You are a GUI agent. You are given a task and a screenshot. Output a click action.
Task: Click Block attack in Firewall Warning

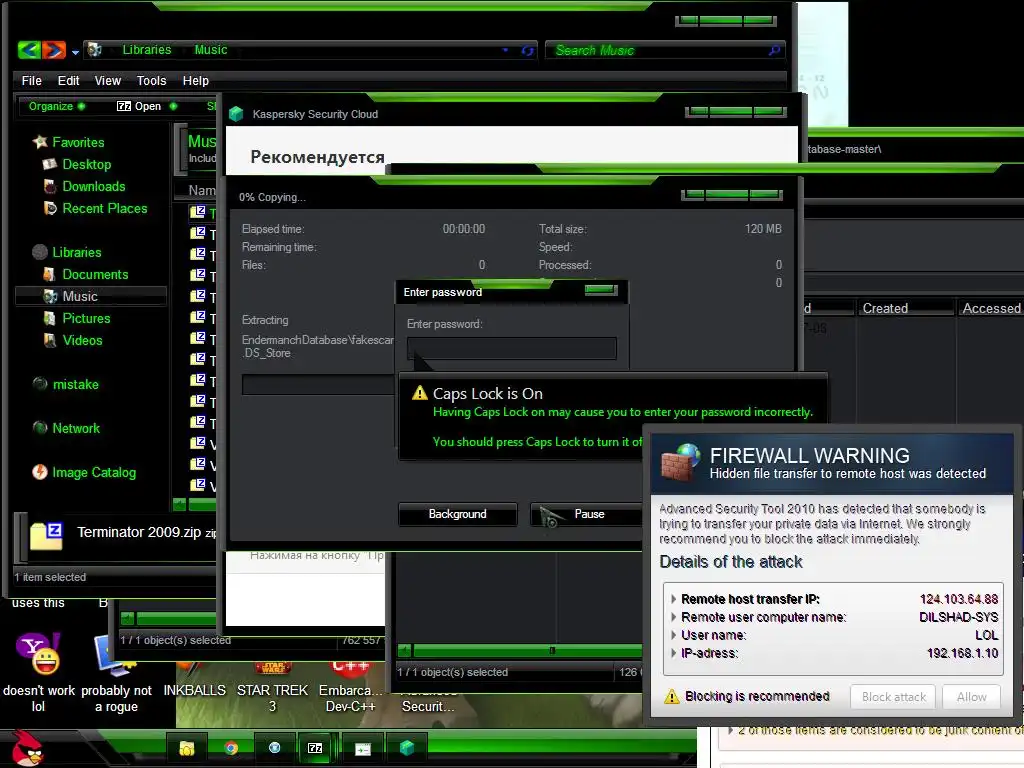[x=893, y=697]
